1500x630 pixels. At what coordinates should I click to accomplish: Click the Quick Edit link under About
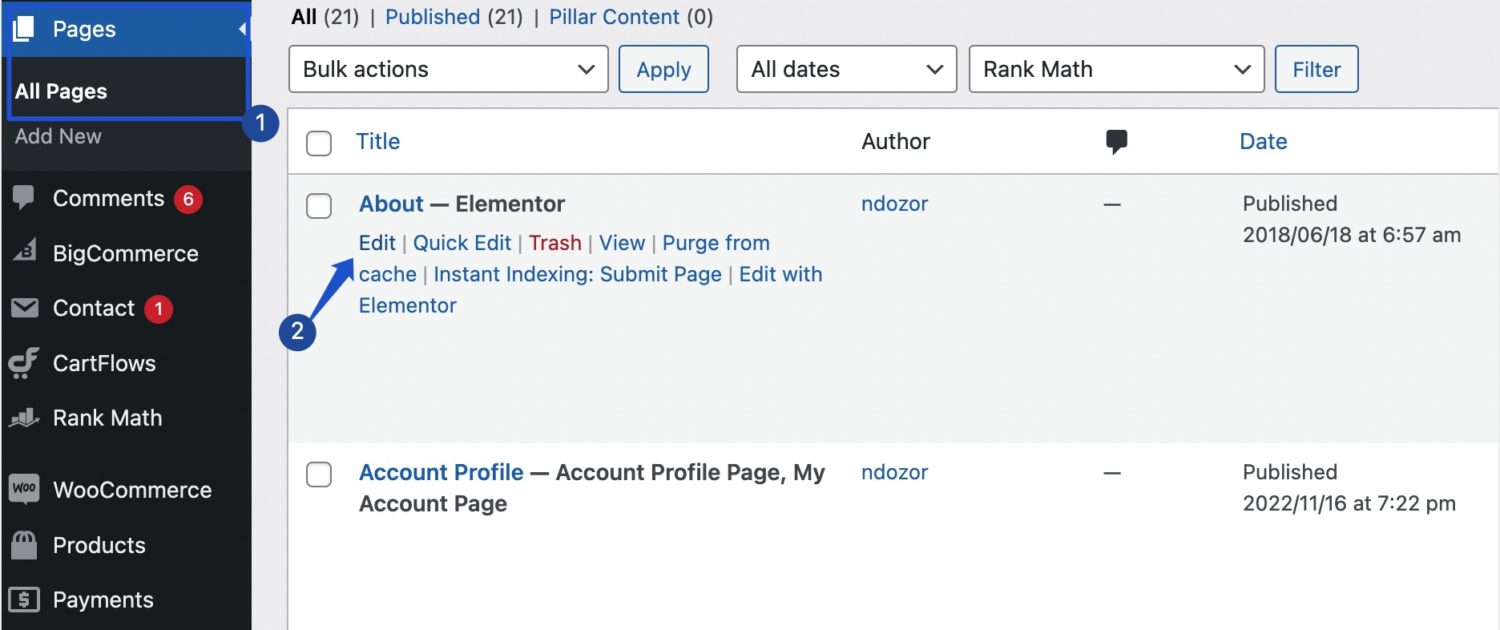[x=462, y=243]
